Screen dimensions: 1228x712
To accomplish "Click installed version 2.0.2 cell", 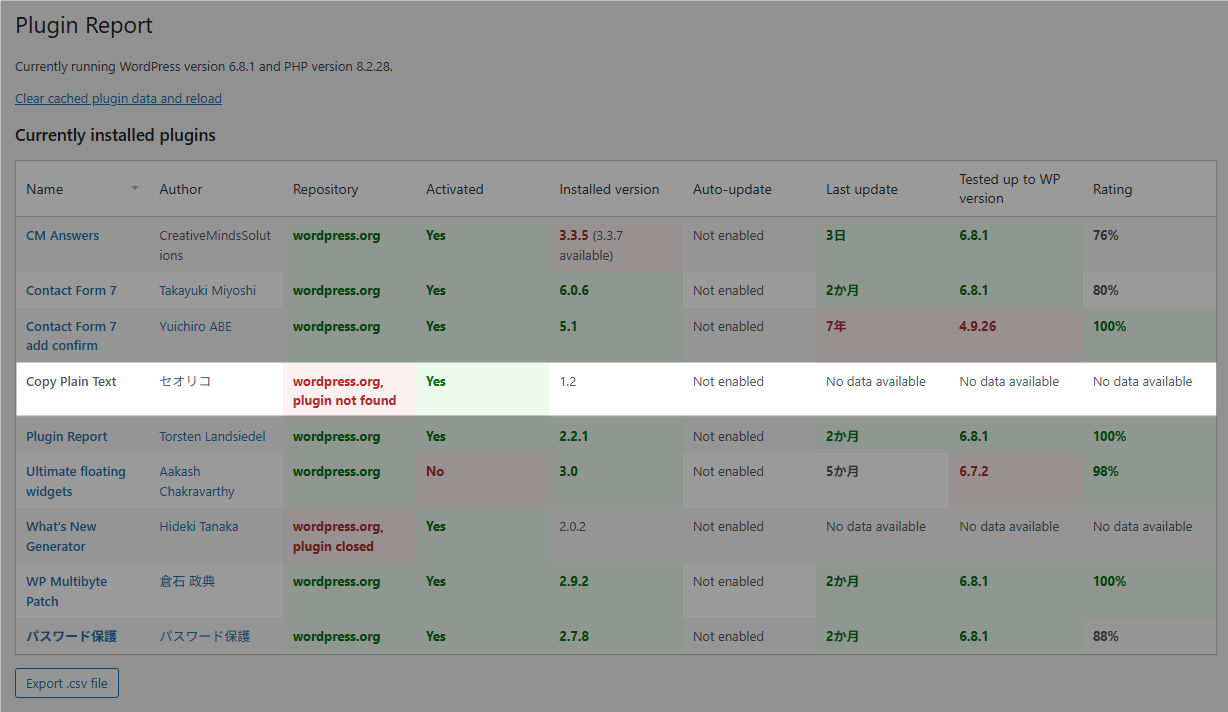I will (615, 536).
